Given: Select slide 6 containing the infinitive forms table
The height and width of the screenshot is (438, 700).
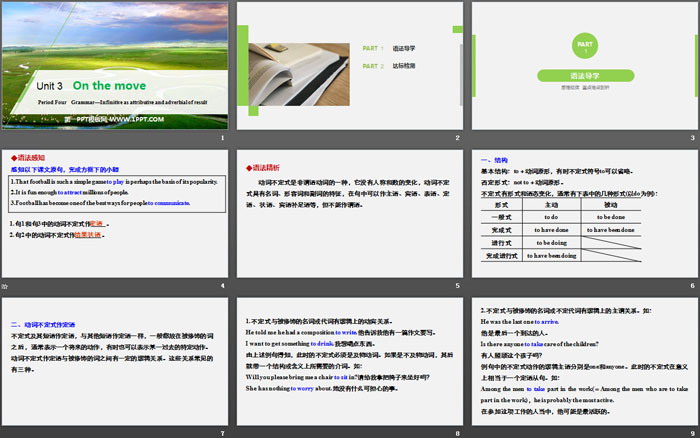Looking at the screenshot, I should 585,213.
